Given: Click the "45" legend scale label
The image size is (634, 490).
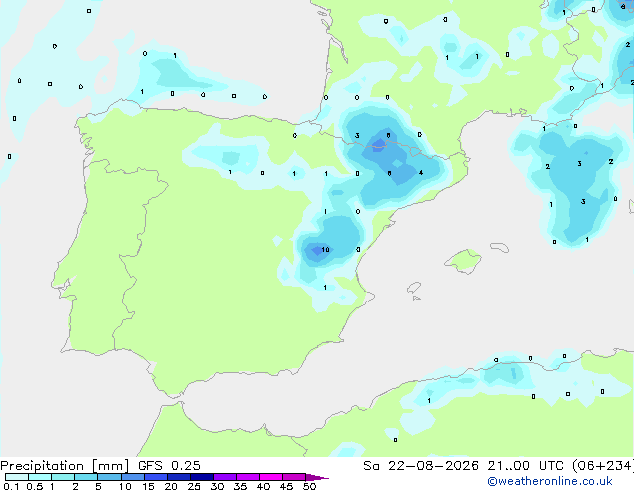Looking at the screenshot, I should pyautogui.click(x=286, y=486).
